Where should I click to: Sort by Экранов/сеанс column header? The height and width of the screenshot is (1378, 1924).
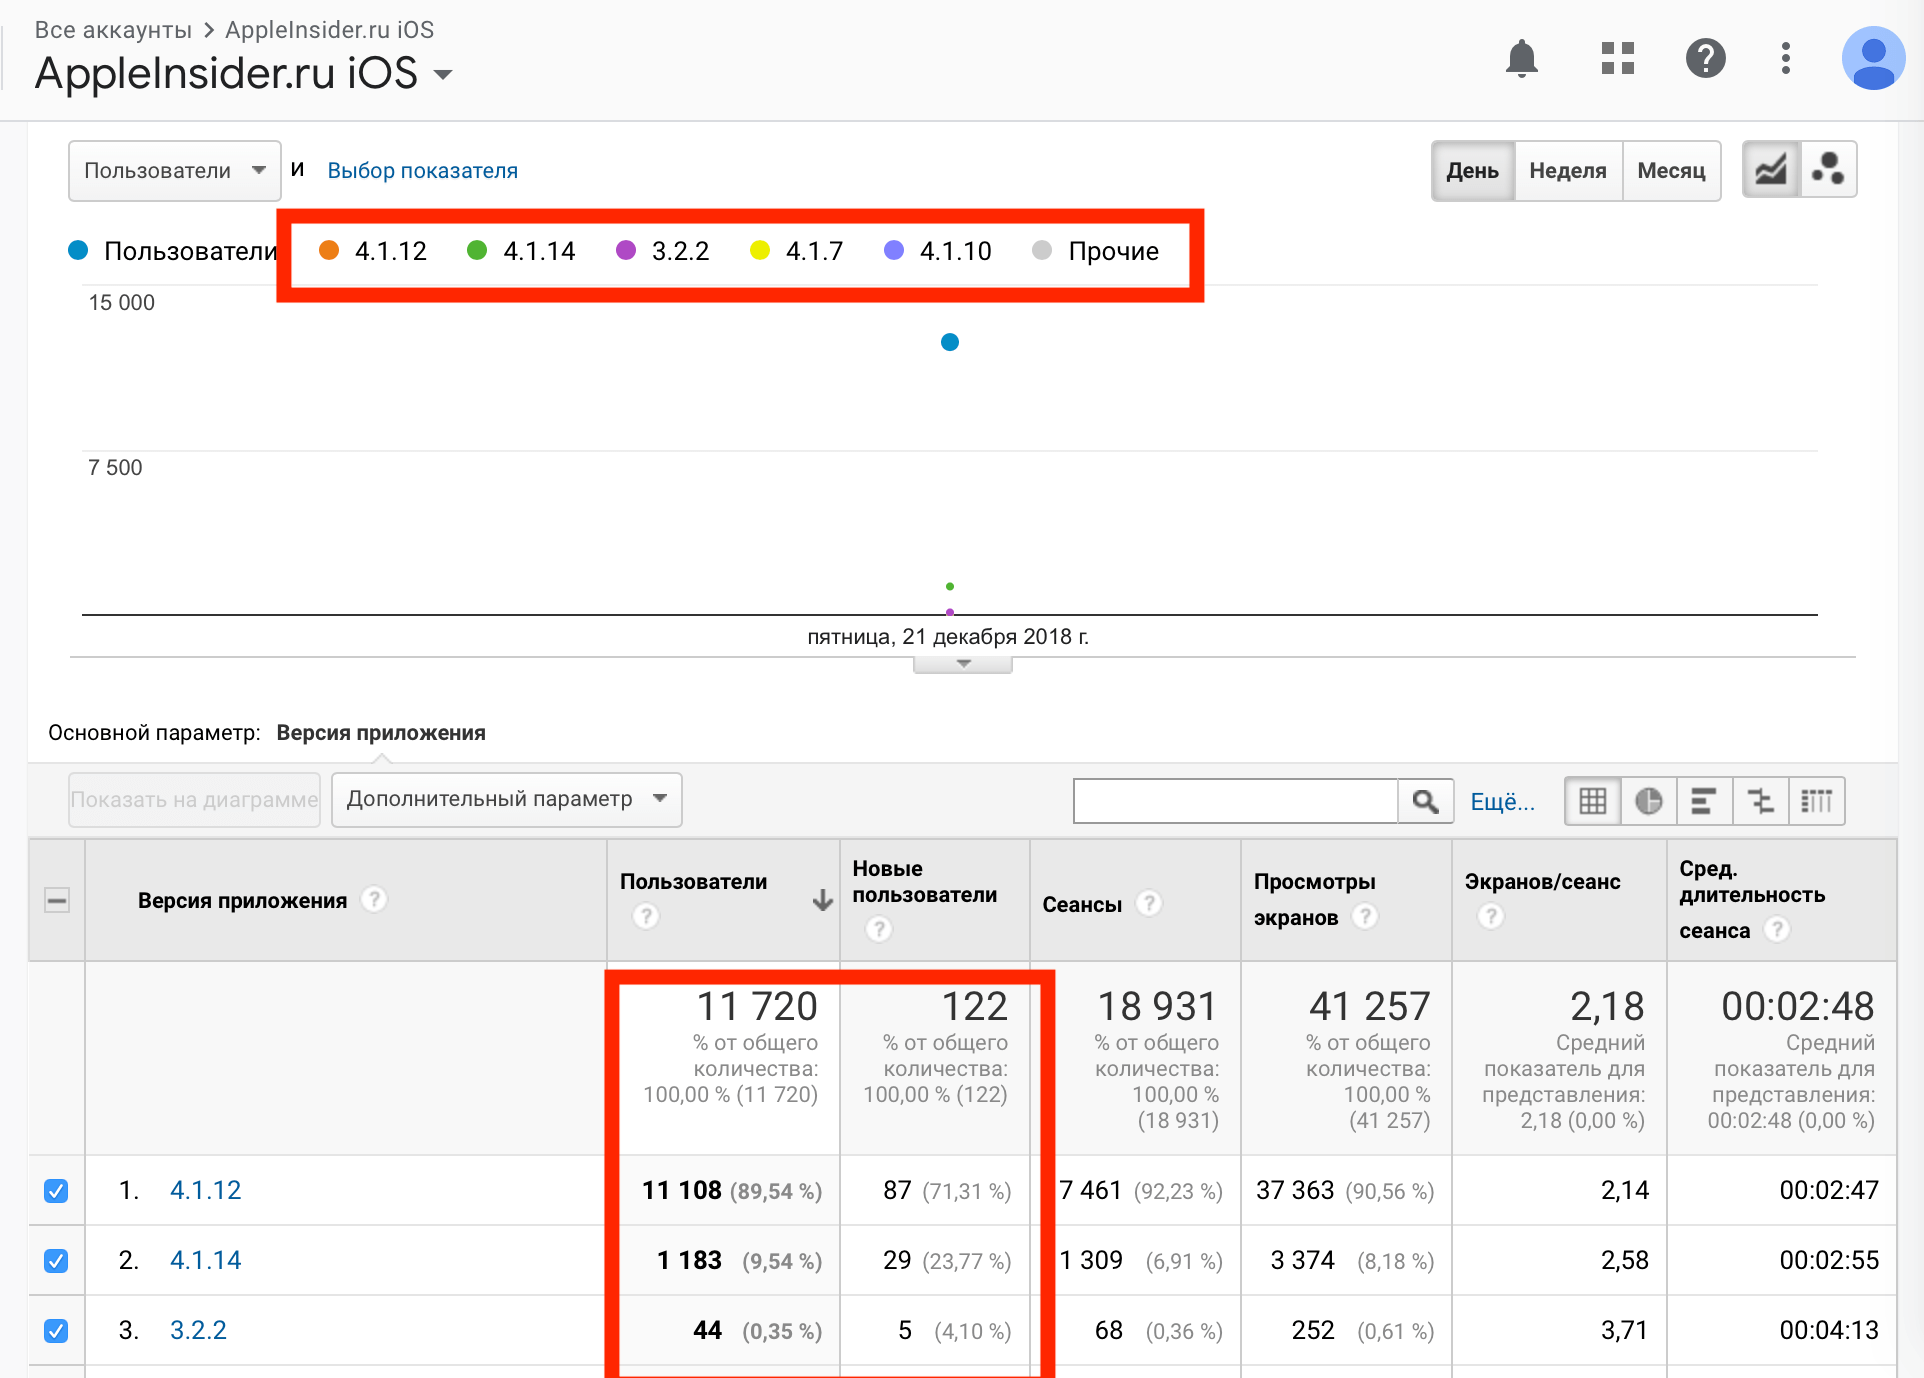(1542, 882)
